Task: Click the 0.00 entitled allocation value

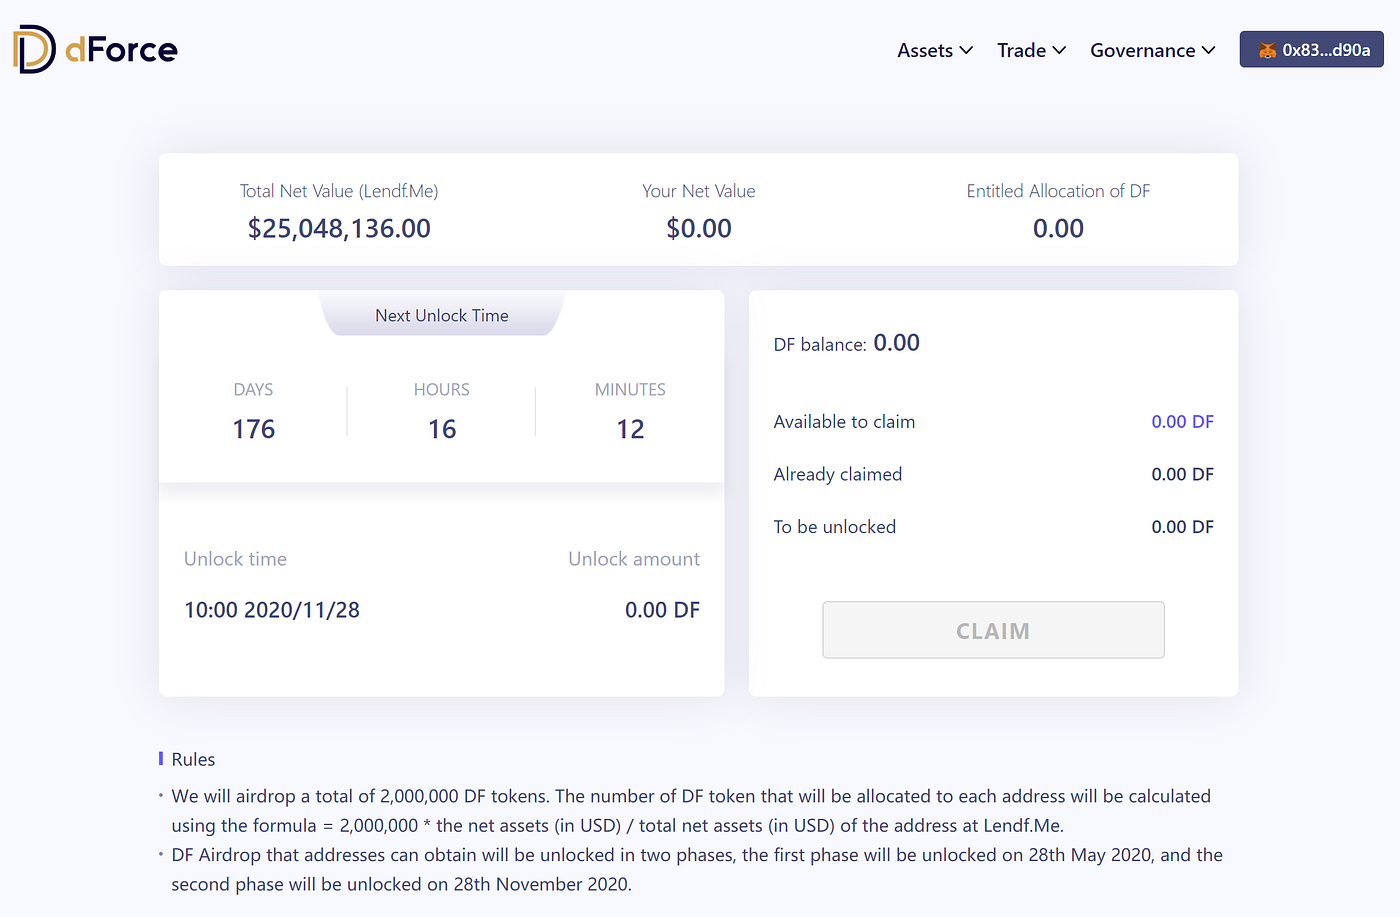Action: pyautogui.click(x=1058, y=229)
